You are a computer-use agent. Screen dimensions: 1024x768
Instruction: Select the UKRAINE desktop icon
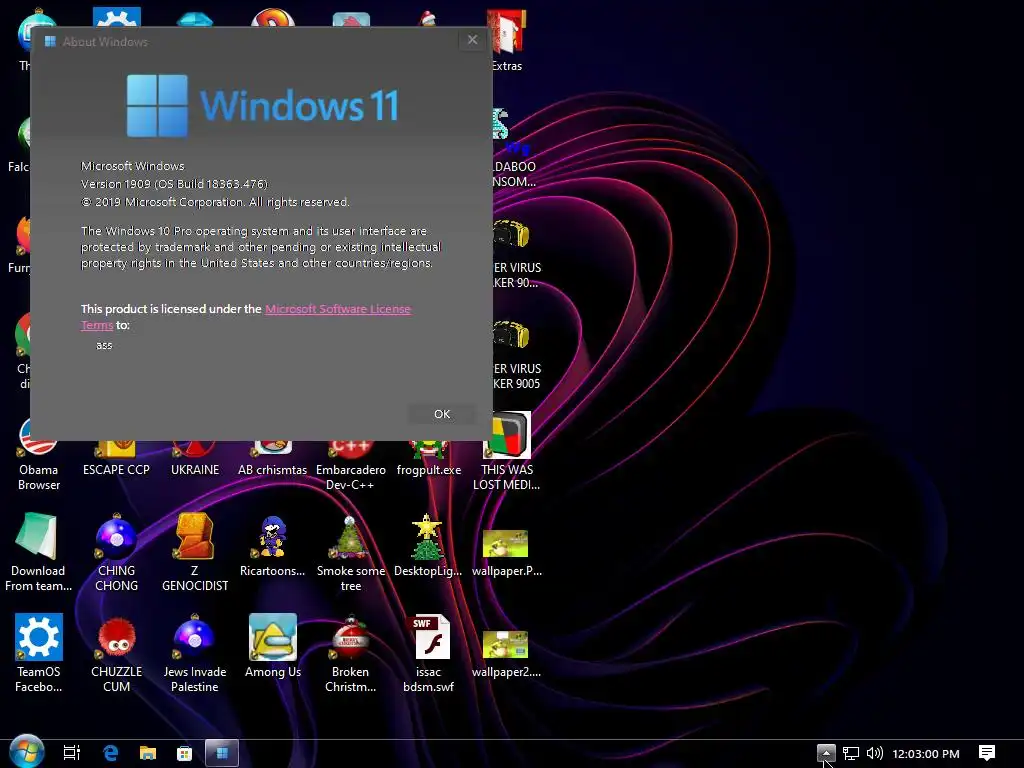click(195, 457)
